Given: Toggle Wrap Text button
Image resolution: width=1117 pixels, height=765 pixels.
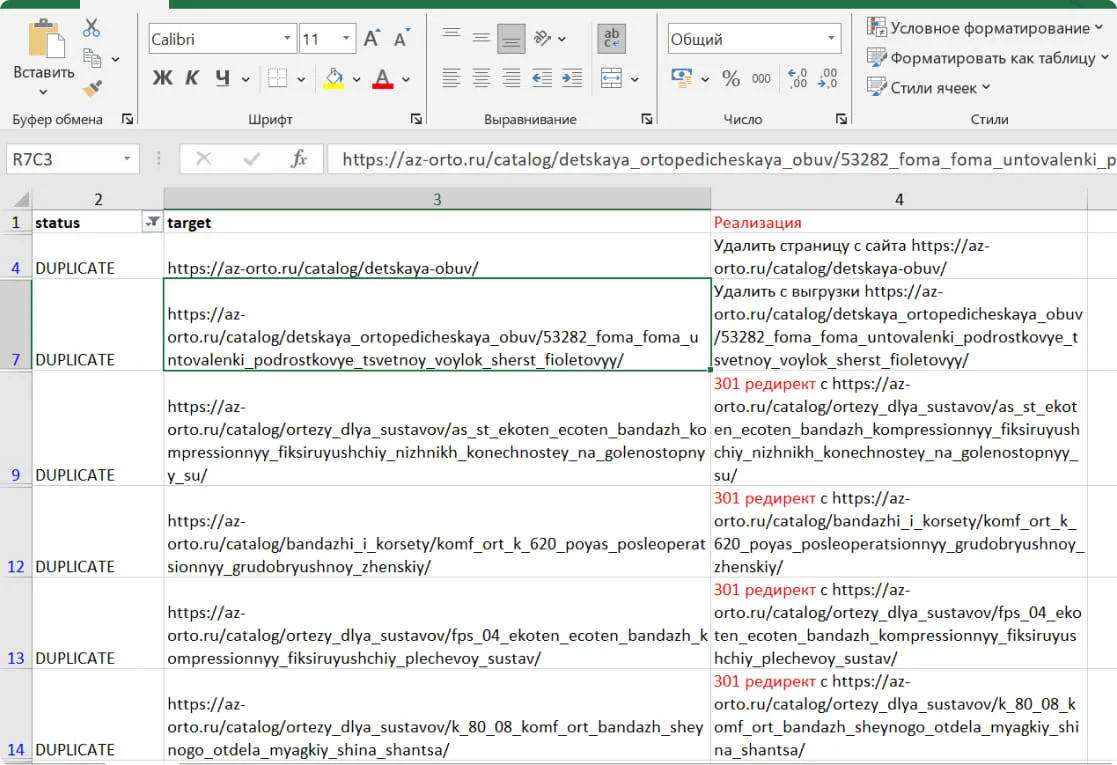Looking at the screenshot, I should click(x=611, y=39).
